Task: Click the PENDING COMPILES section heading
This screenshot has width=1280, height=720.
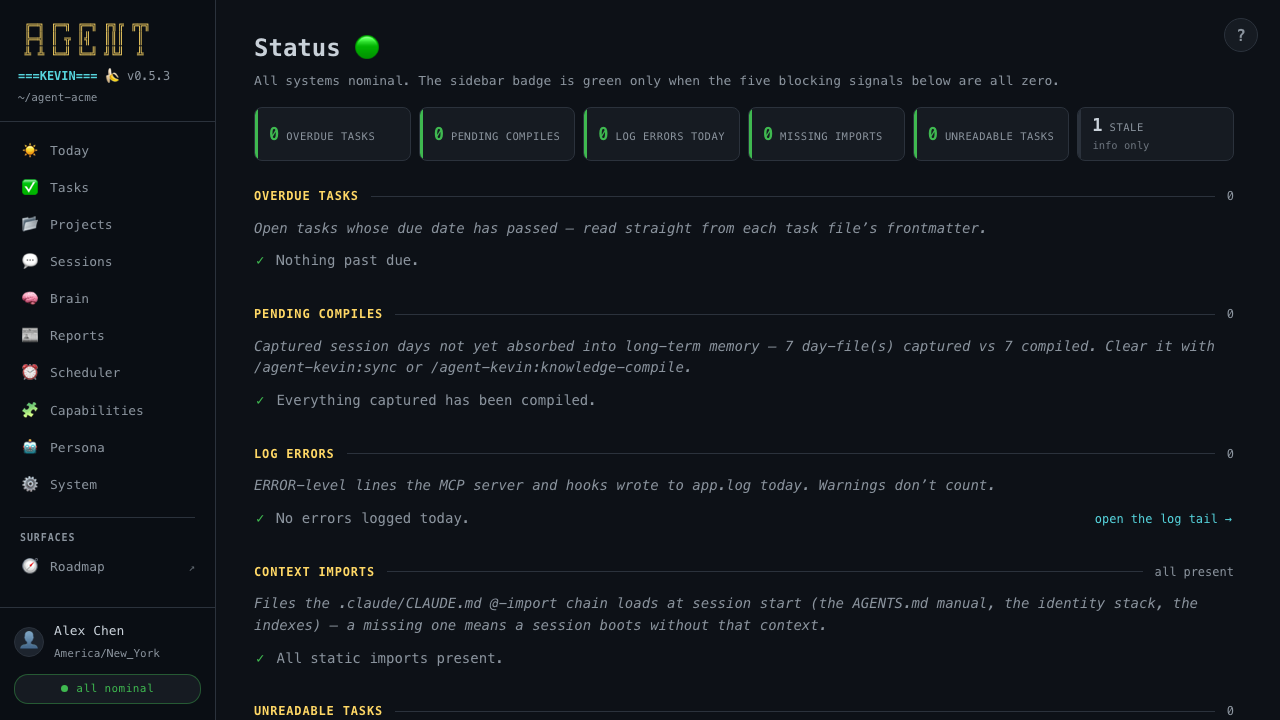Action: point(318,314)
